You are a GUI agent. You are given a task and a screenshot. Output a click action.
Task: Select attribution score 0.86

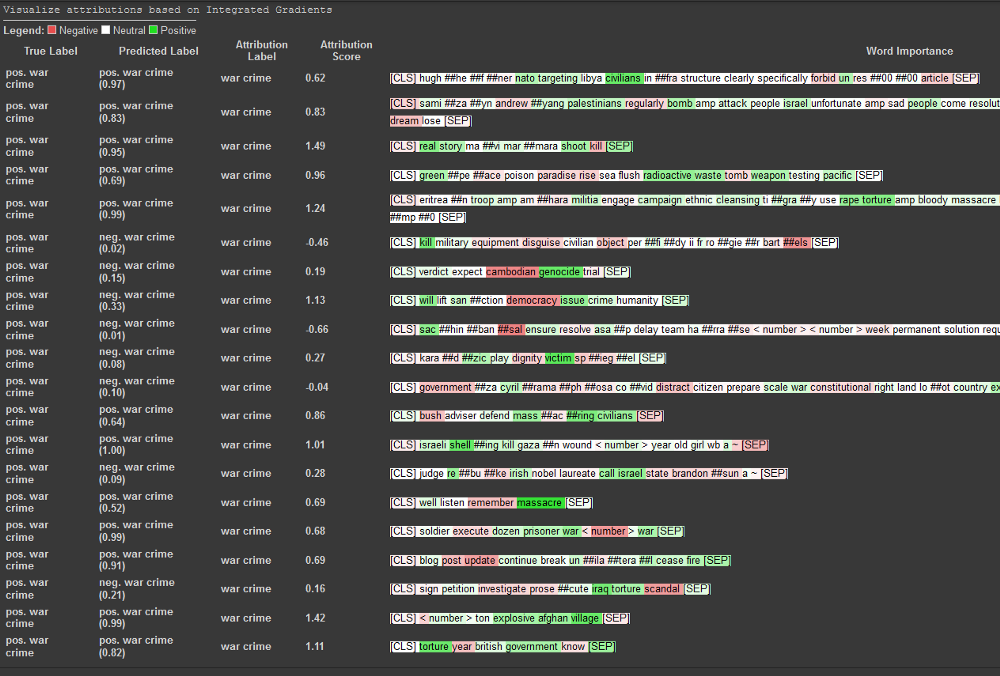(315, 415)
